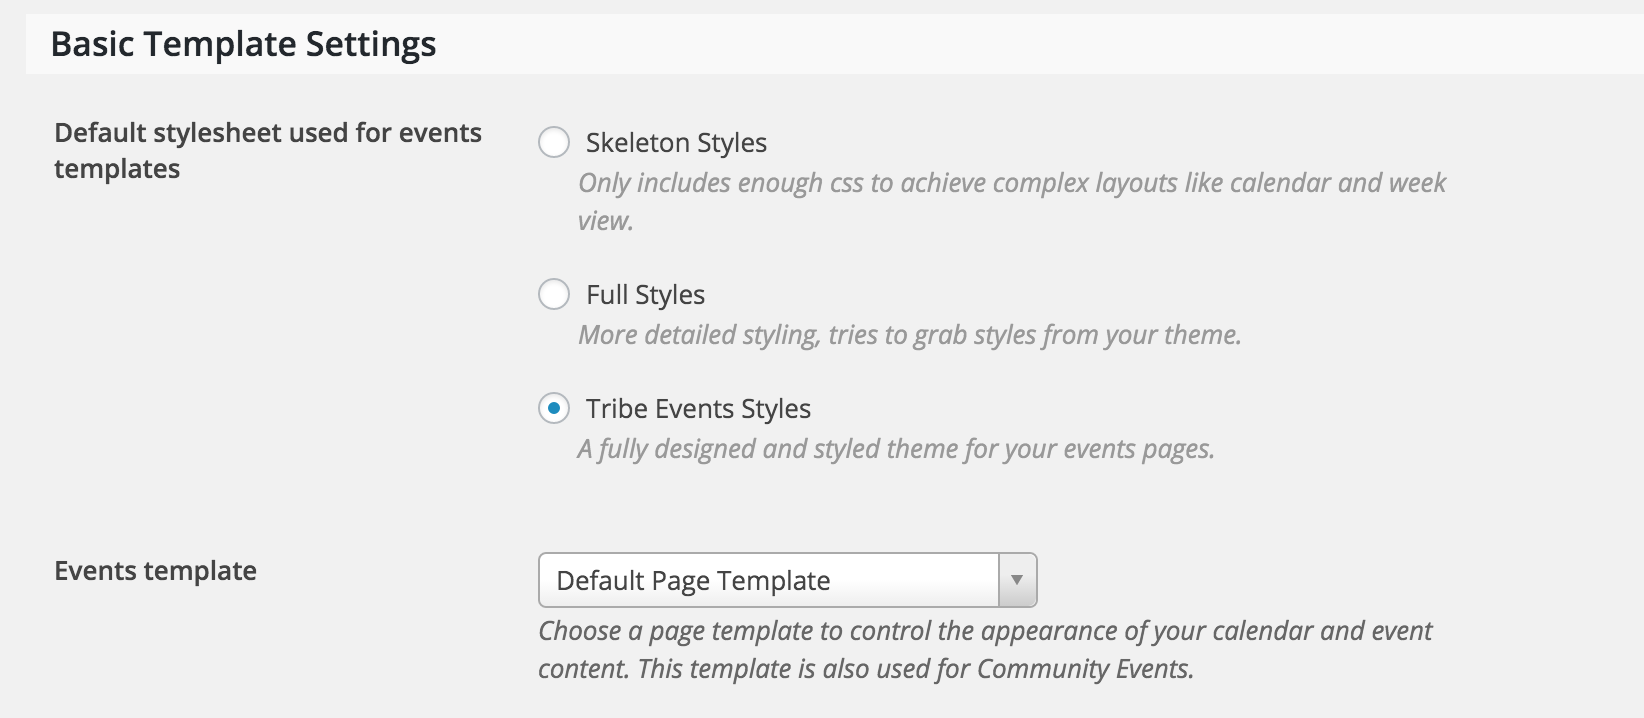The image size is (1644, 718).
Task: Select the Skeleton Styles radio button
Action: tap(554, 143)
